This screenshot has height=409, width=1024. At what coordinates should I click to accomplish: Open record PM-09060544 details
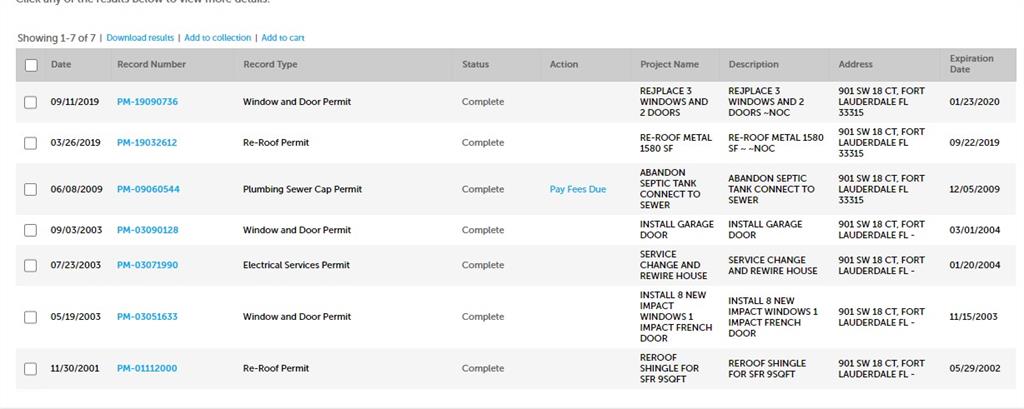point(148,189)
